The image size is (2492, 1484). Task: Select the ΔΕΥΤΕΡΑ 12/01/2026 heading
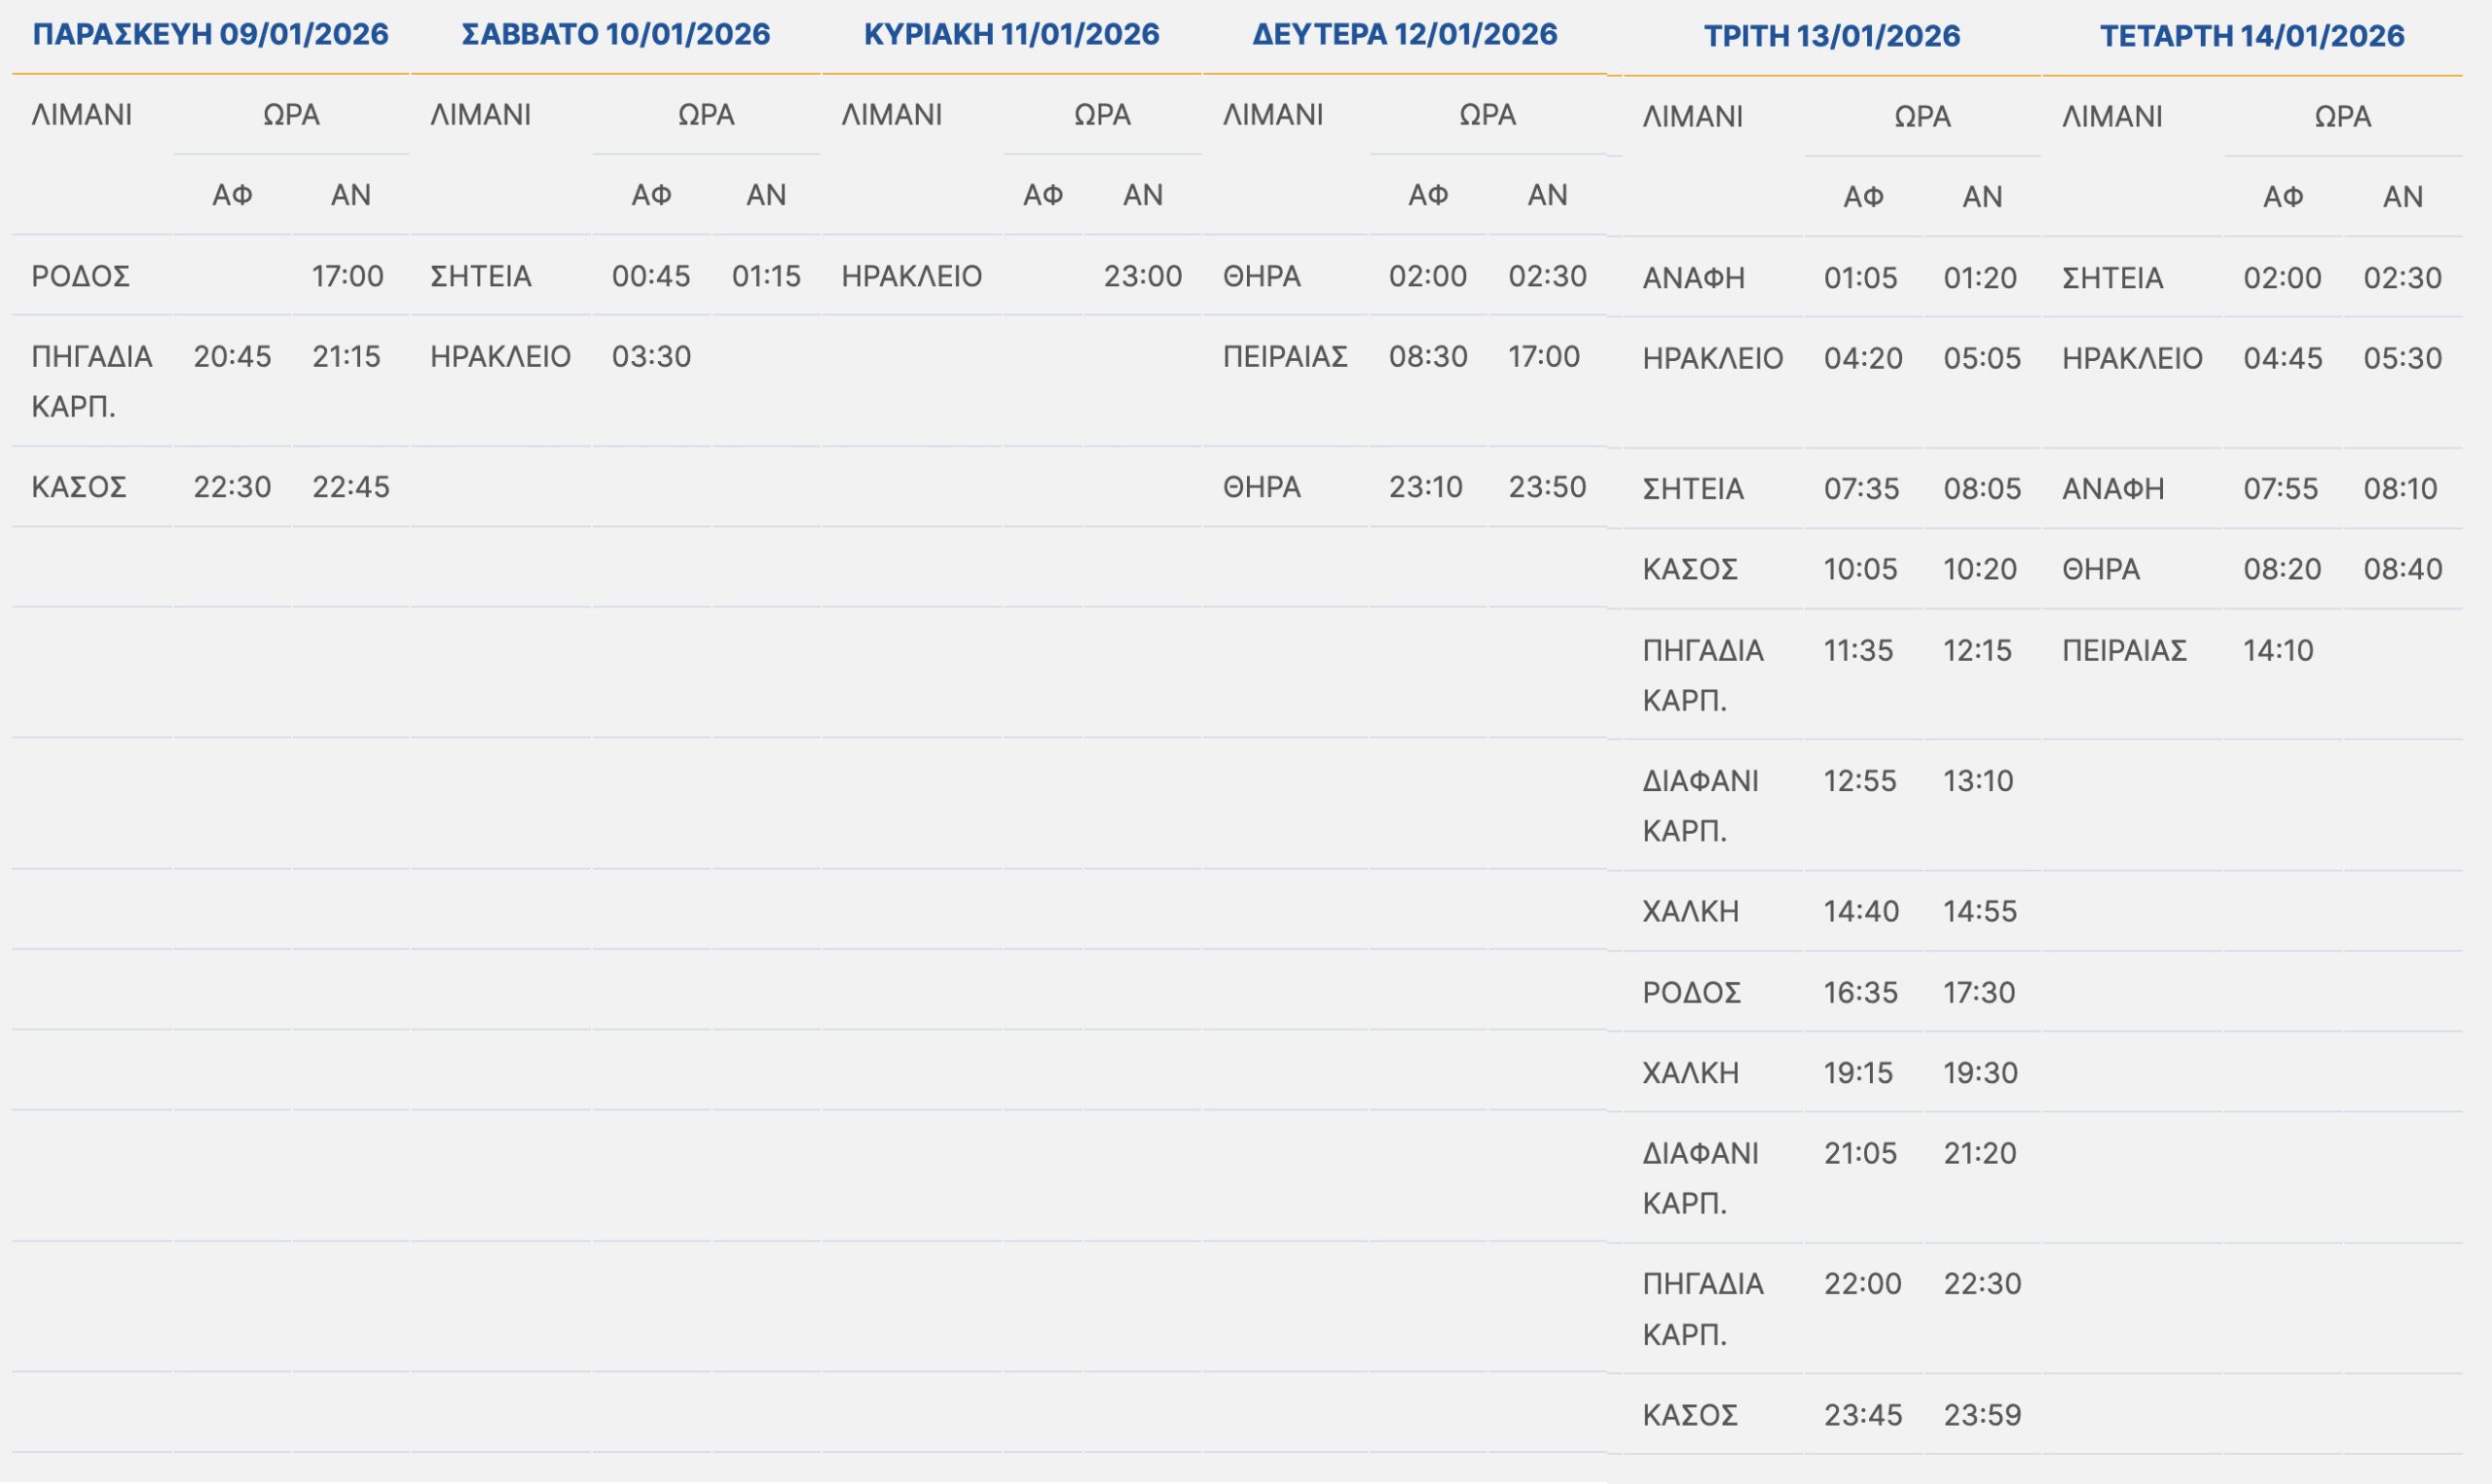(x=1404, y=34)
